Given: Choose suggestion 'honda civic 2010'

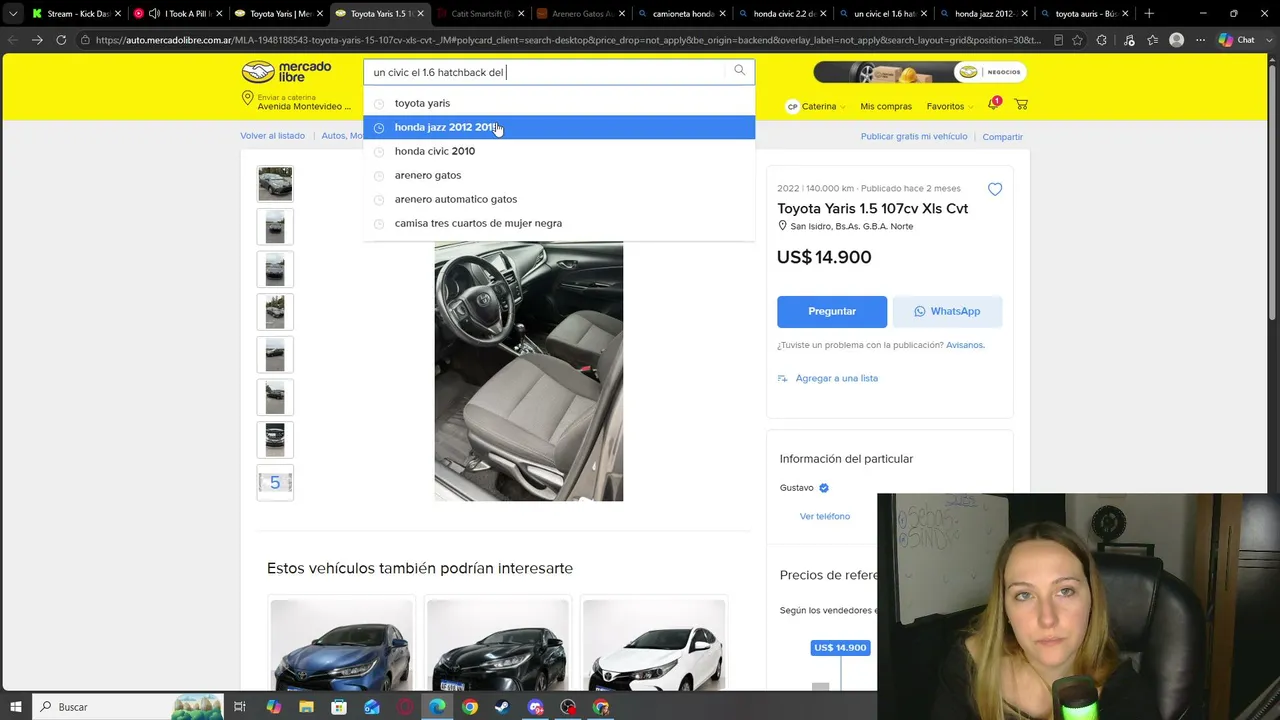Looking at the screenshot, I should click(559, 151).
